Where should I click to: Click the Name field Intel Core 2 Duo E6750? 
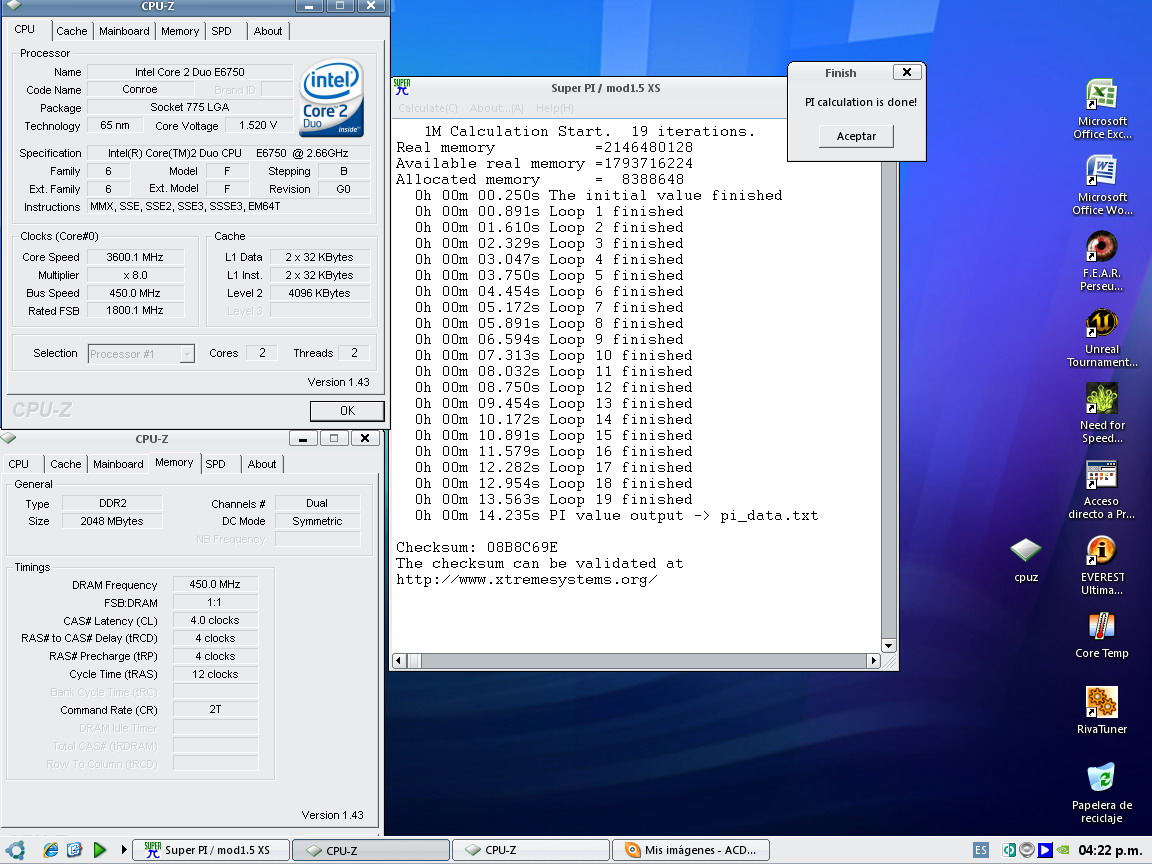tap(190, 72)
